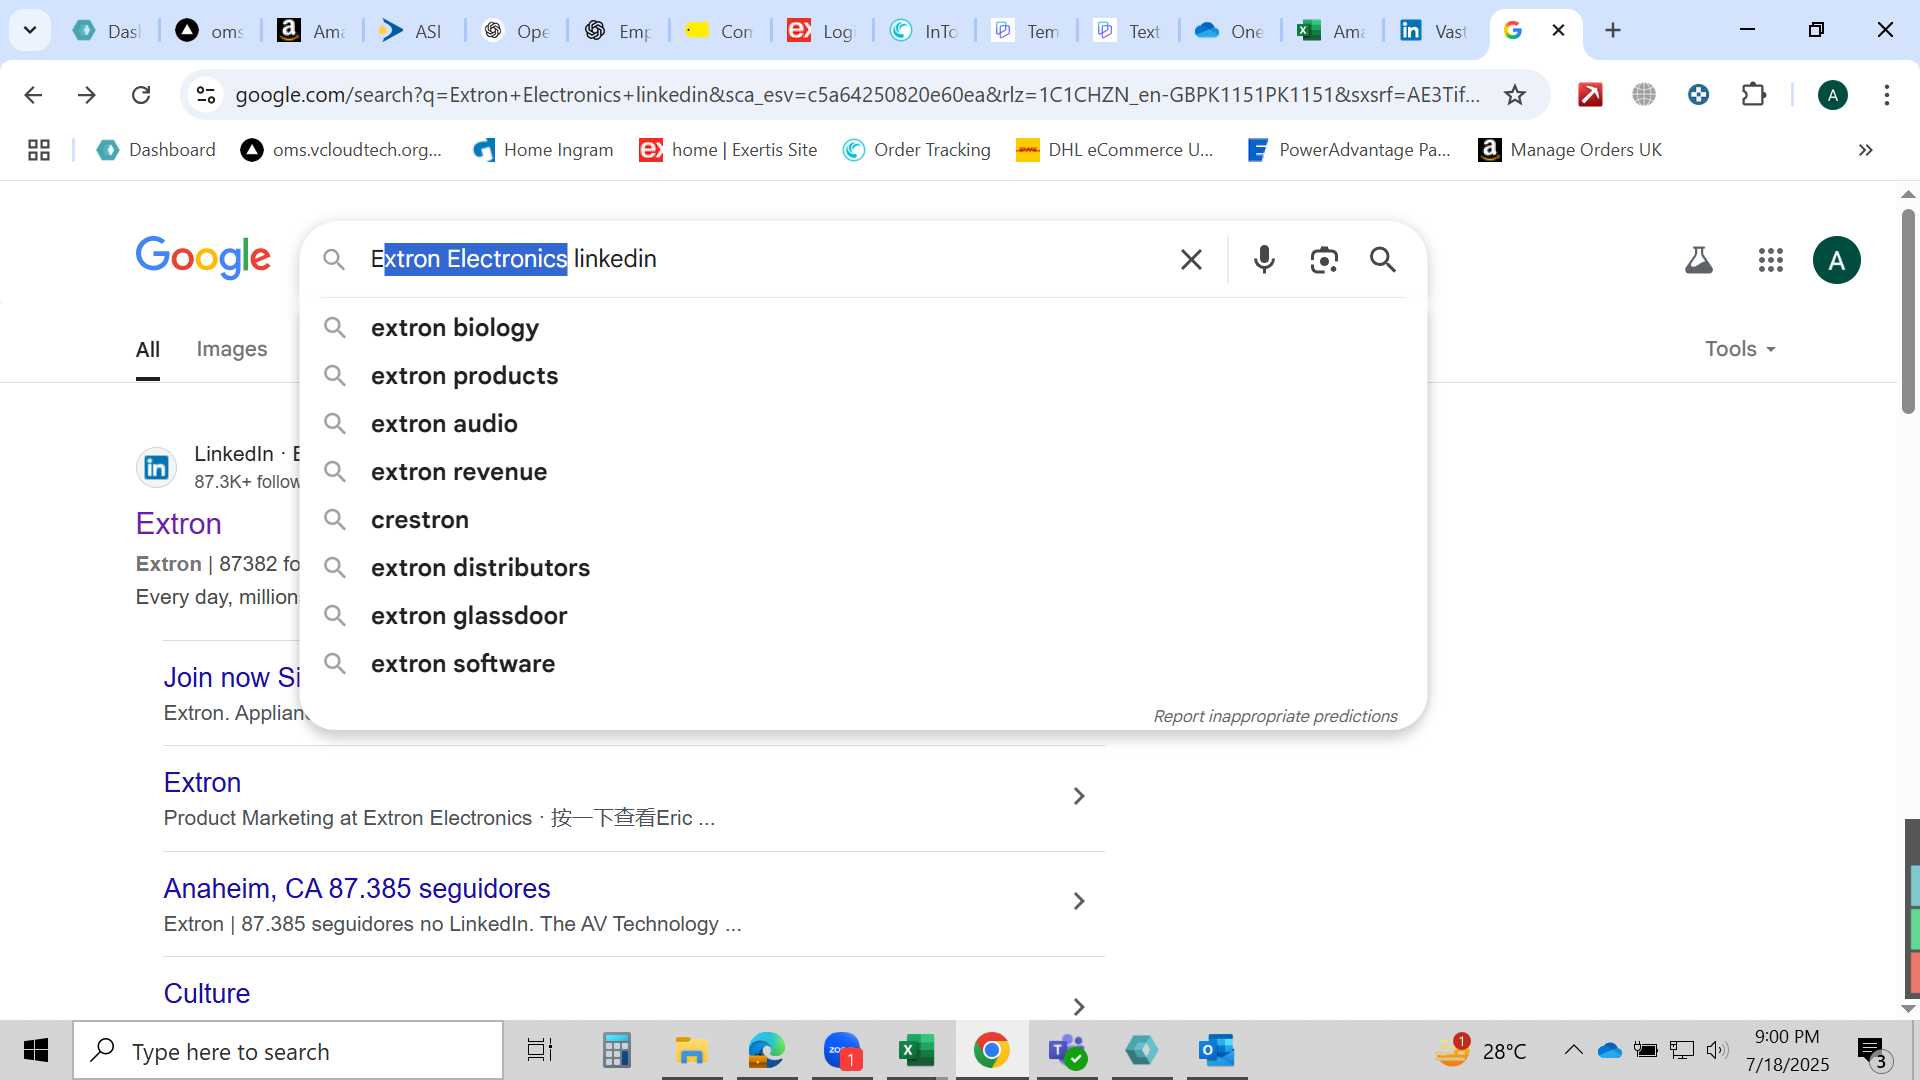Open Microsoft Edge from the taskbar
This screenshot has width=1920, height=1080.
766,1051
